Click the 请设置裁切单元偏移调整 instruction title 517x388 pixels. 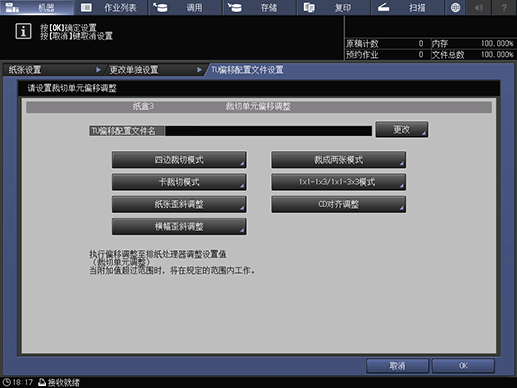[72, 88]
